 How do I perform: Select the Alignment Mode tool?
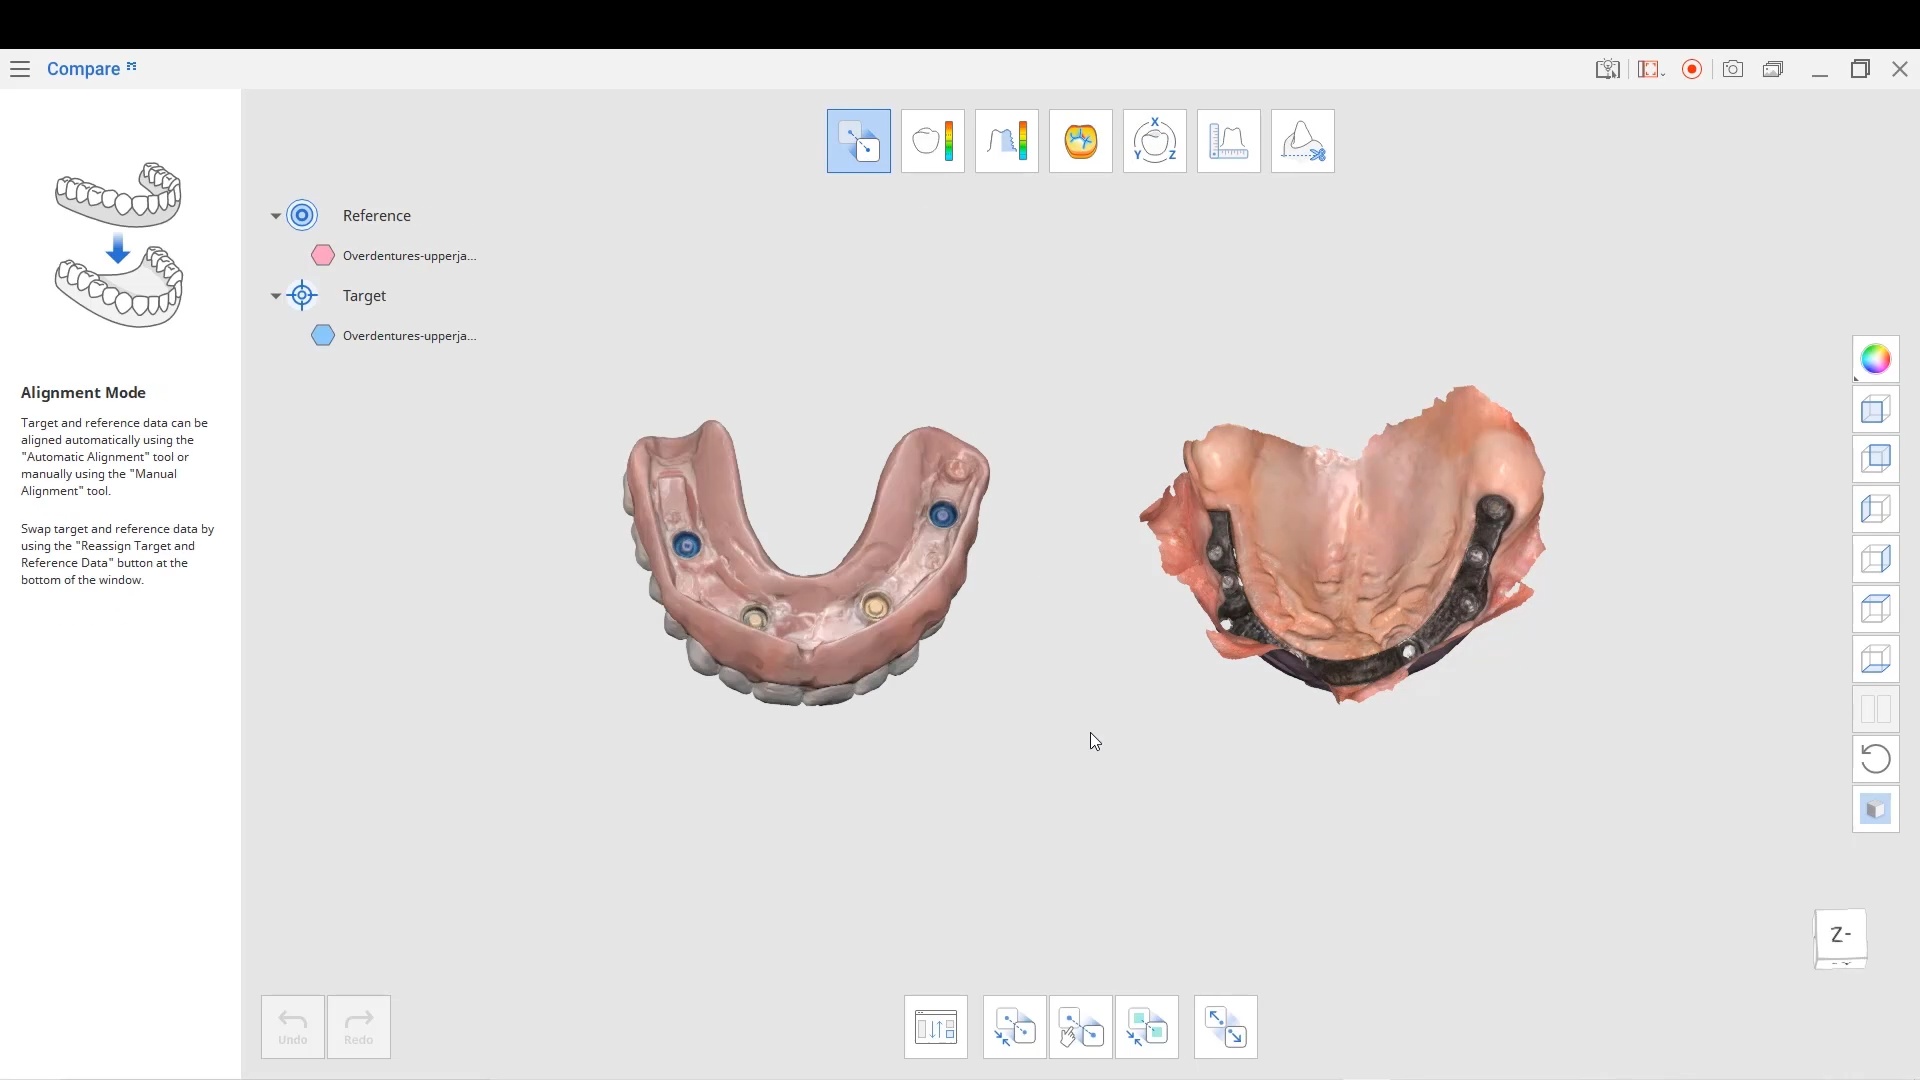858,141
